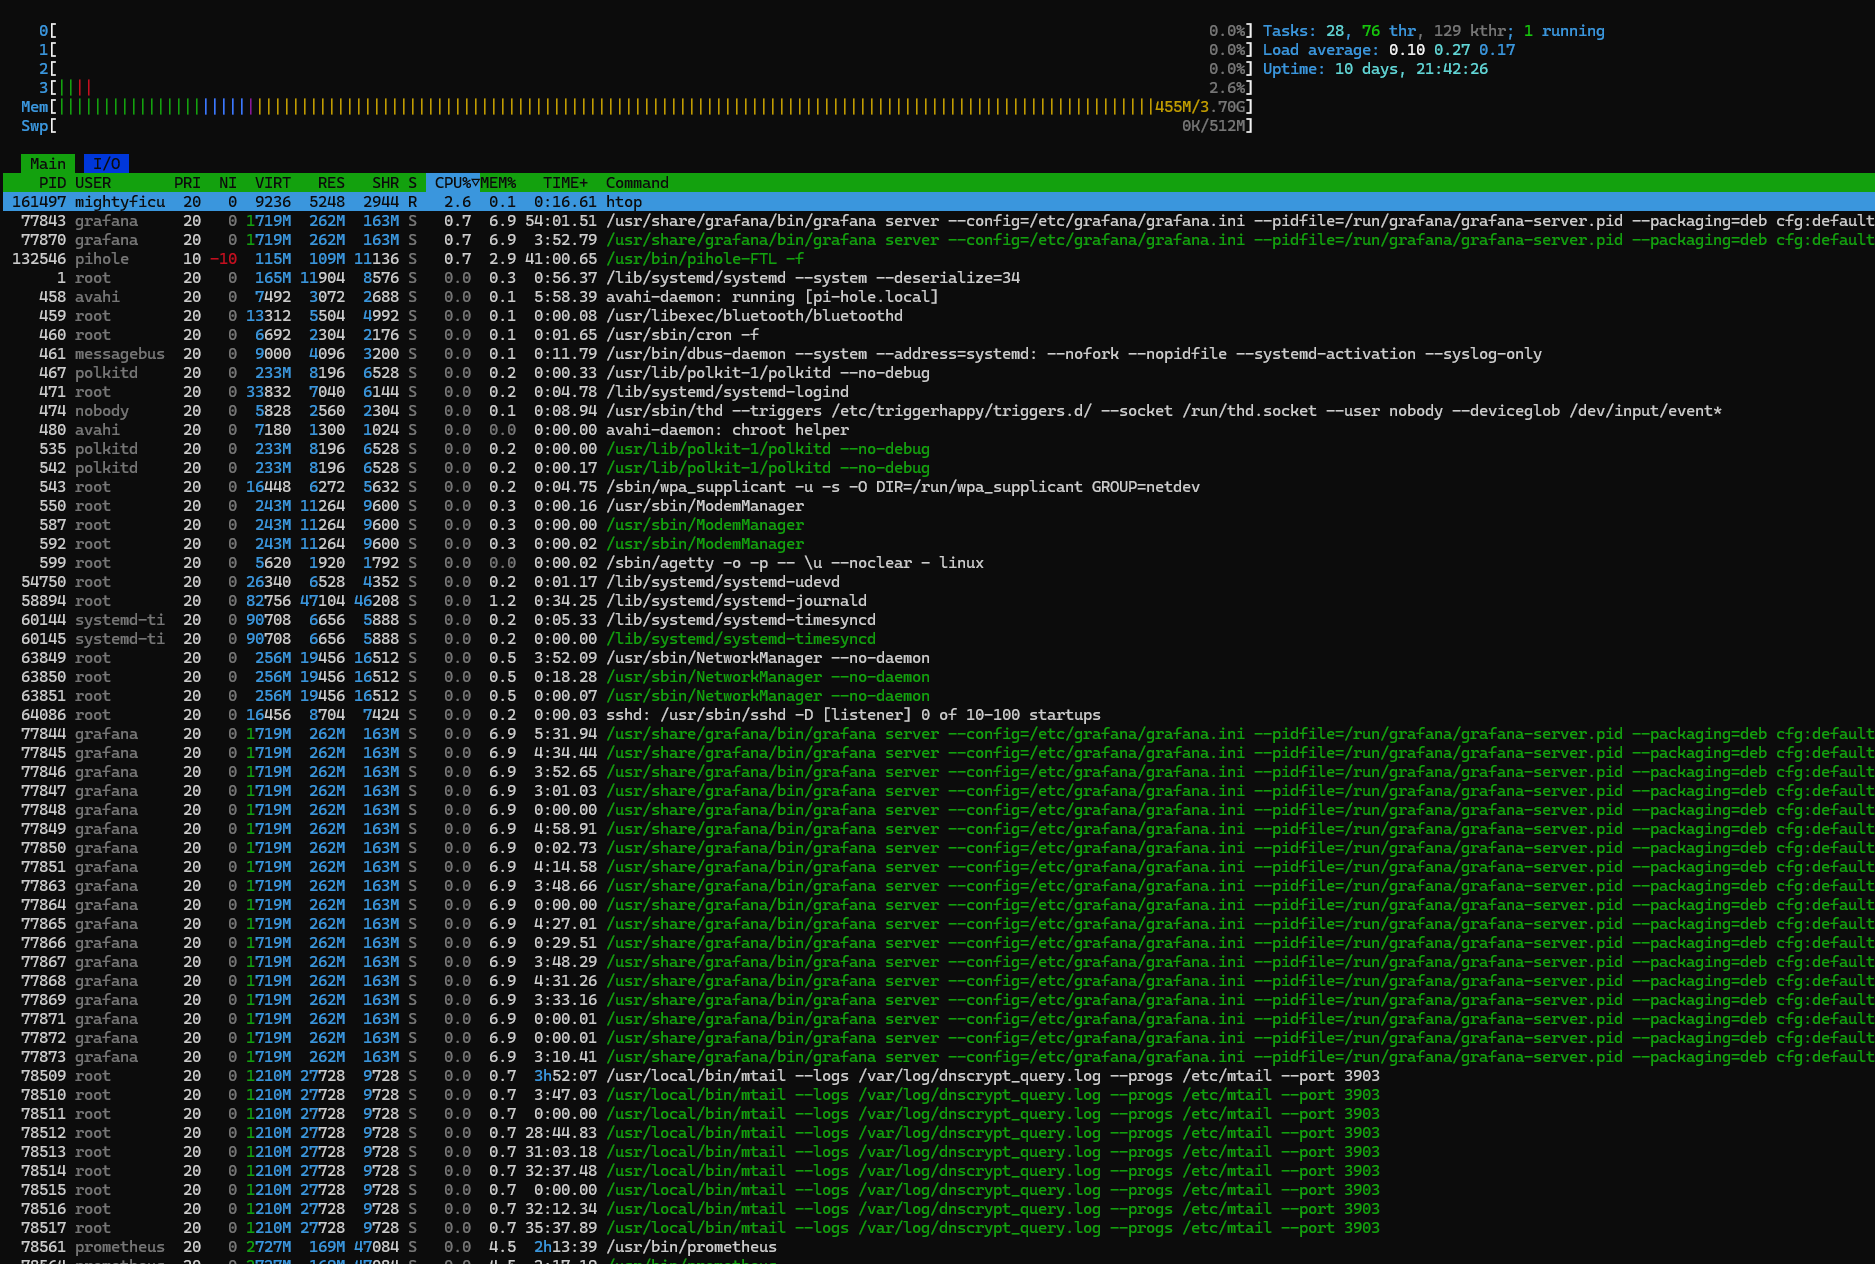Select the systemd-udevd process row

coord(938,582)
